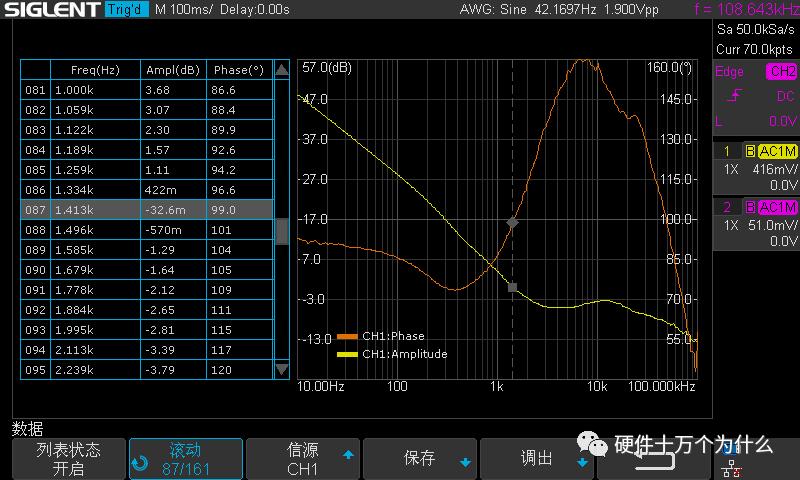800x480 pixels.
Task: Select table row 092 with 1.884k
Action: [147, 310]
